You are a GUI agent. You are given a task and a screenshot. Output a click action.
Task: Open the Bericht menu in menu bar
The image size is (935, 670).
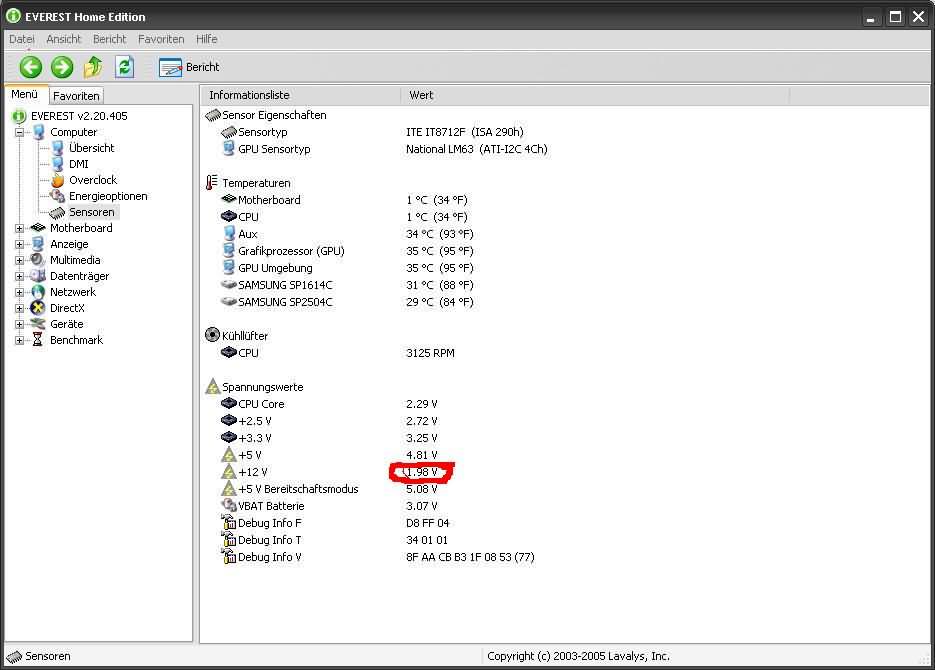110,39
